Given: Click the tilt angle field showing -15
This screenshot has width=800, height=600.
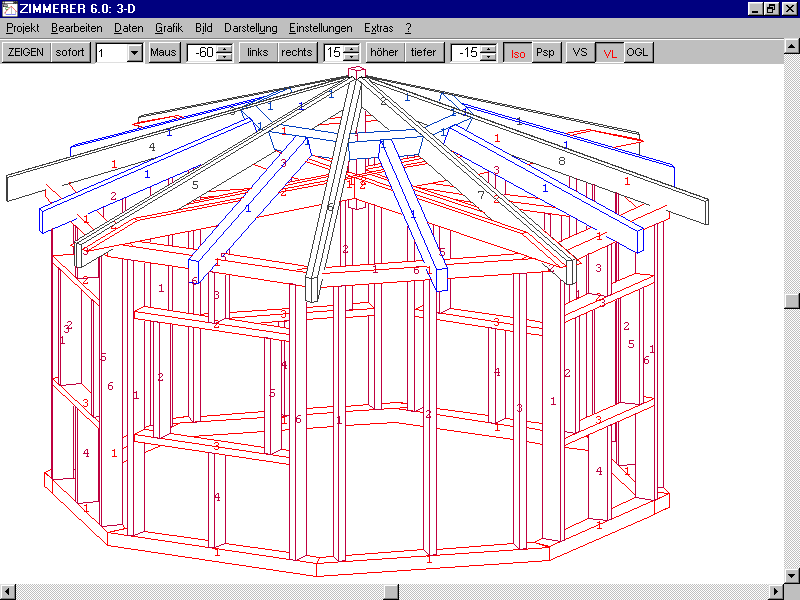Looking at the screenshot, I should point(465,53).
